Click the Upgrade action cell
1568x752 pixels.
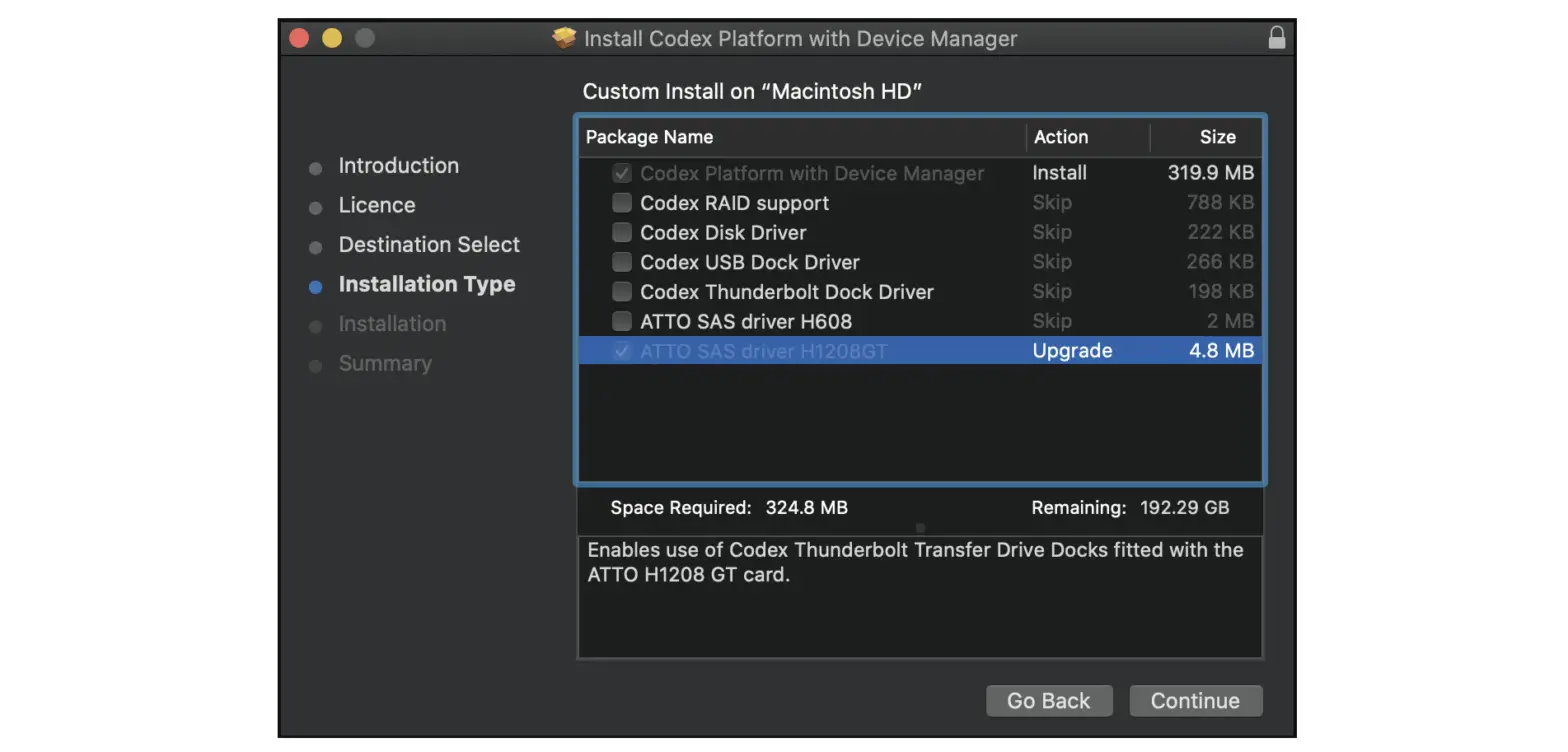(x=1072, y=351)
